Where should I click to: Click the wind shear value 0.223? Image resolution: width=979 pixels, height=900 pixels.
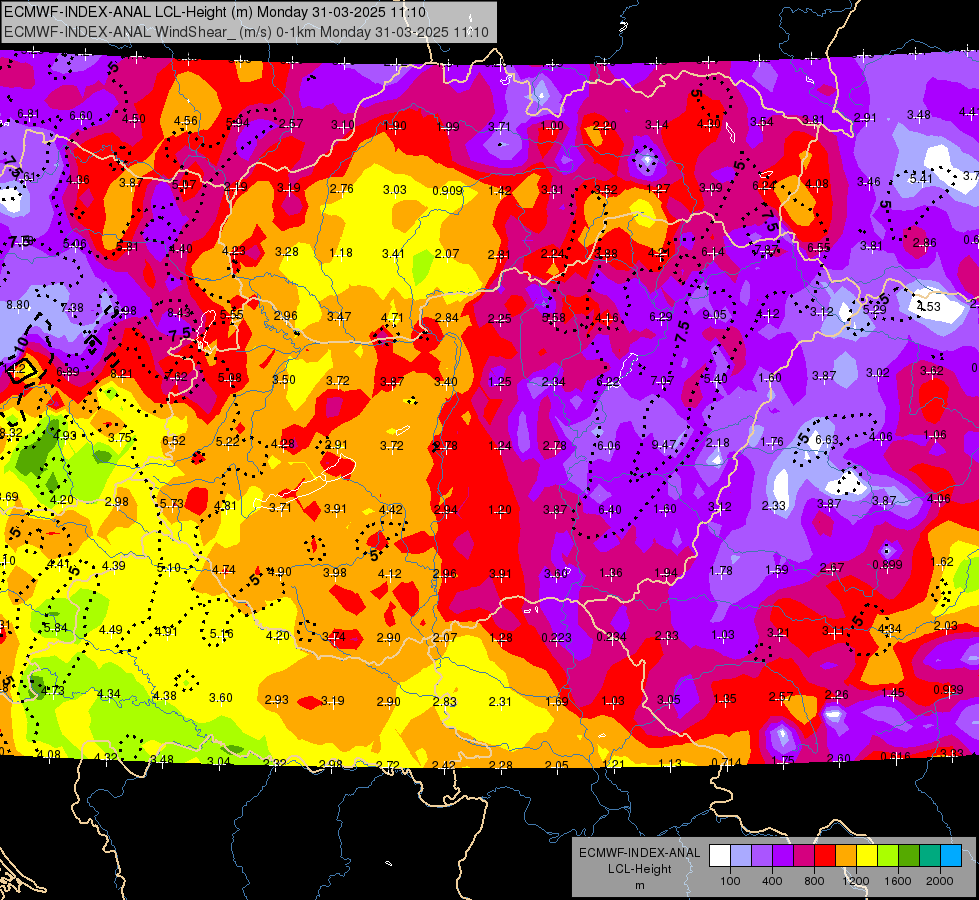tap(556, 637)
